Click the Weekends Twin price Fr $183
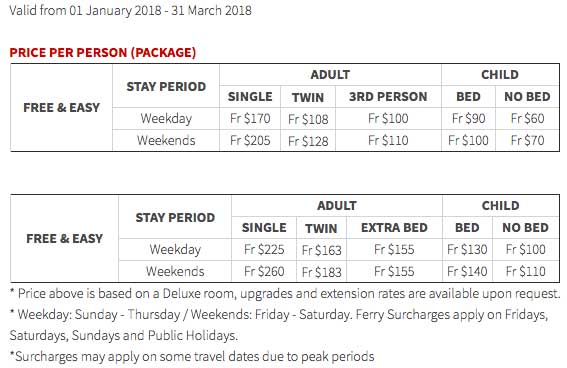 point(321,272)
